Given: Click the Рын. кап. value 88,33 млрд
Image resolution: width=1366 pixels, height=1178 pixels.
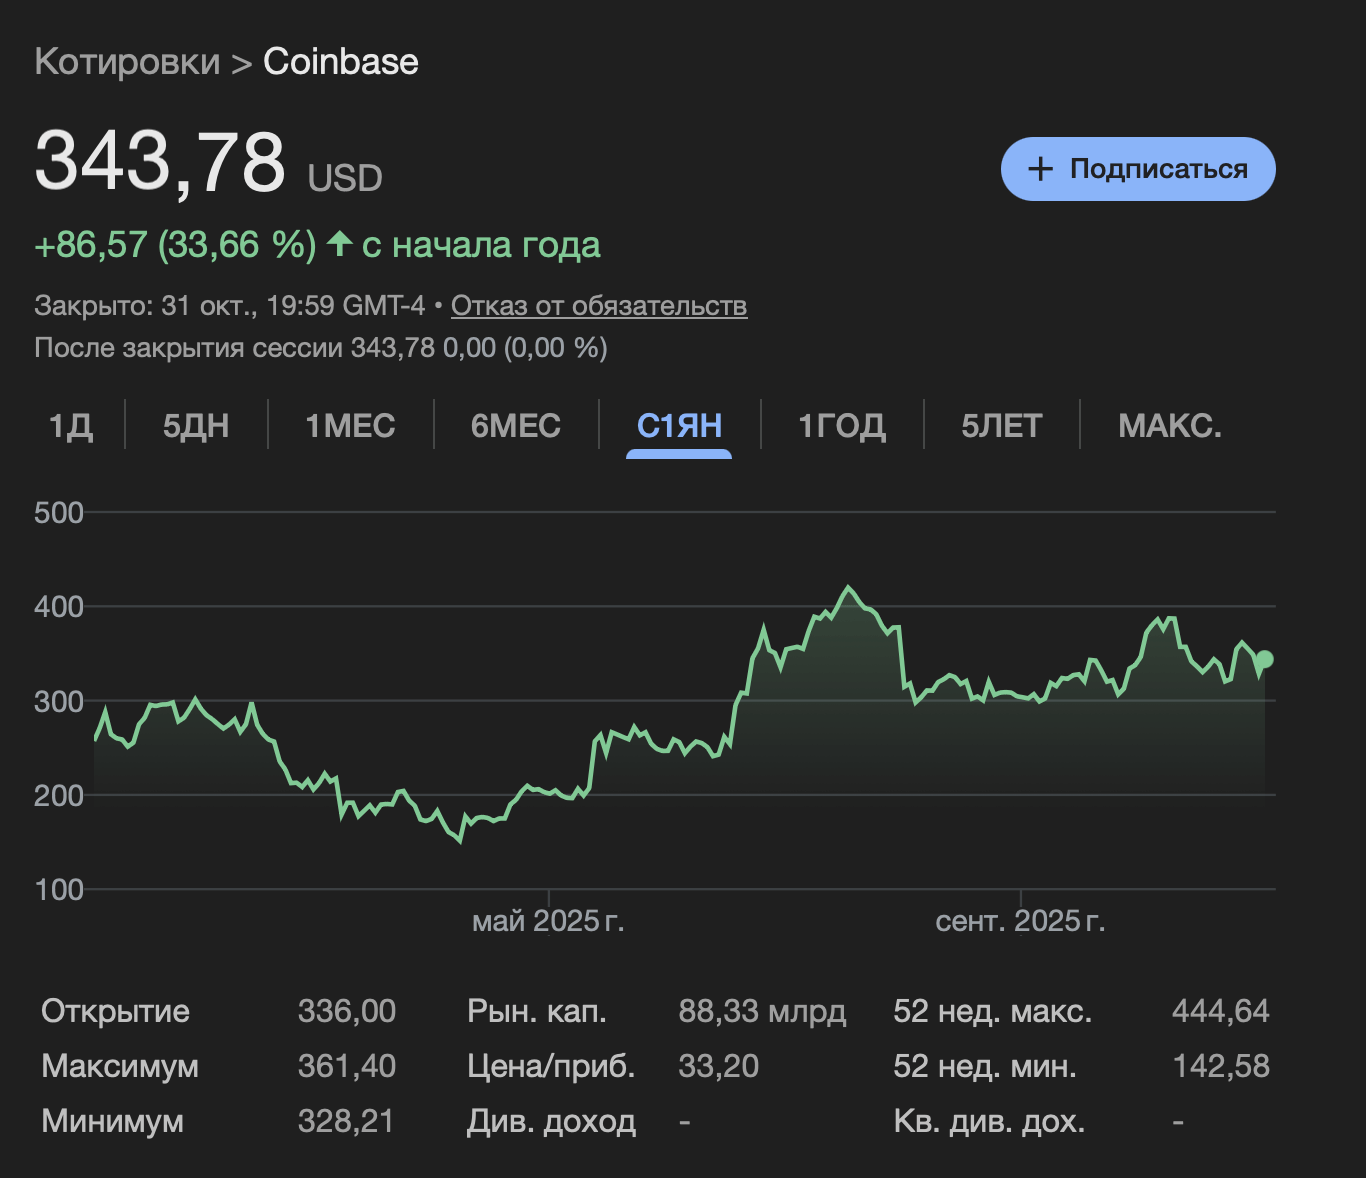Looking at the screenshot, I should click(764, 1011).
